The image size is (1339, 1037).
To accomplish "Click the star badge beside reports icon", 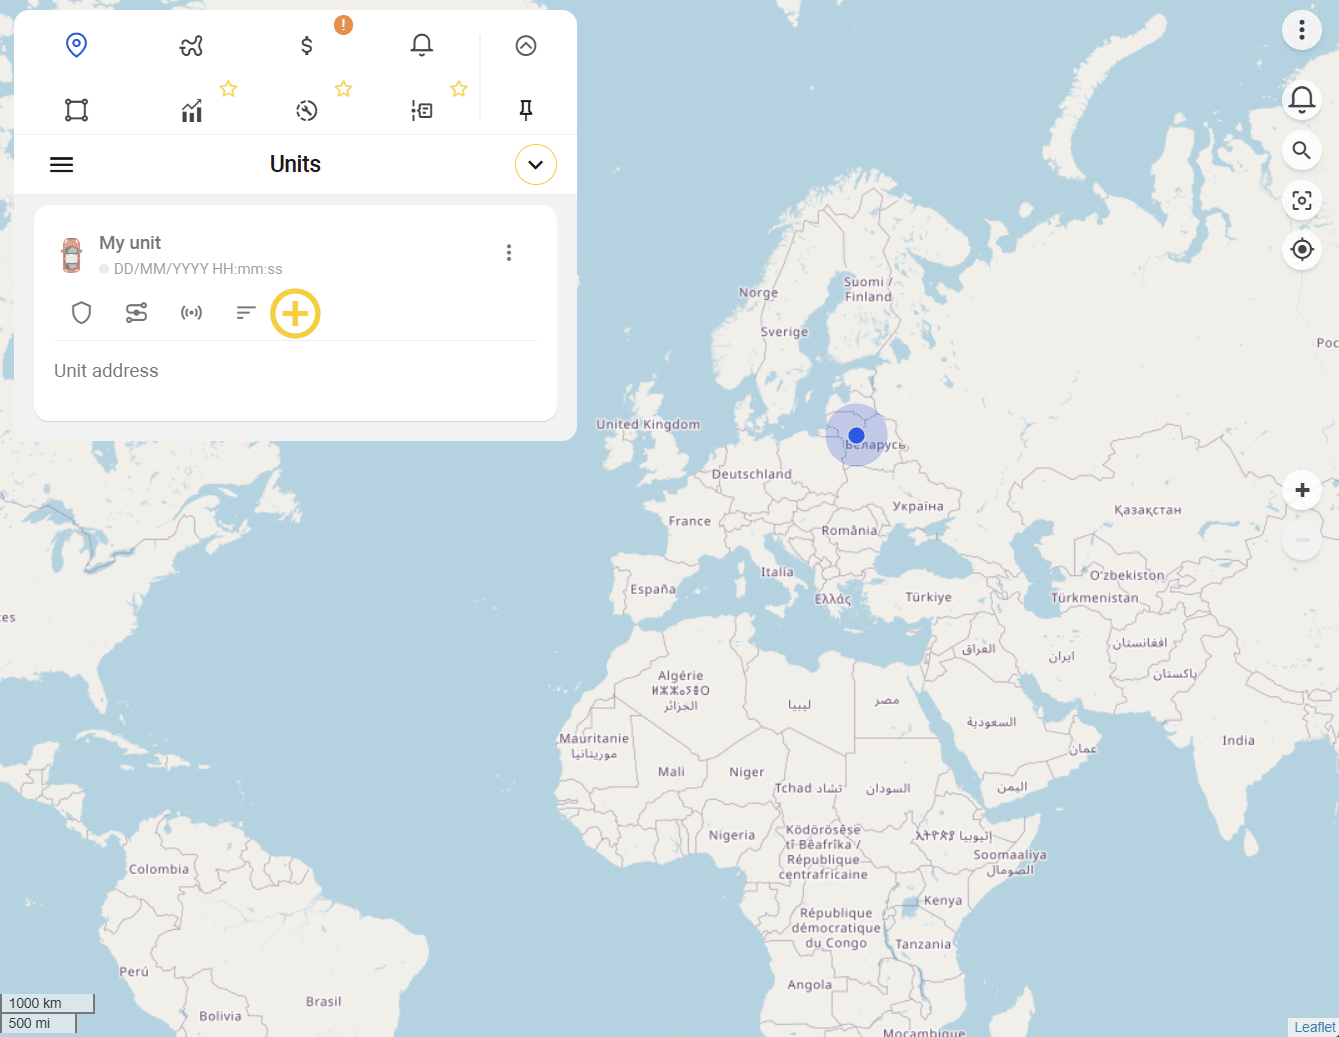I will coord(228,89).
